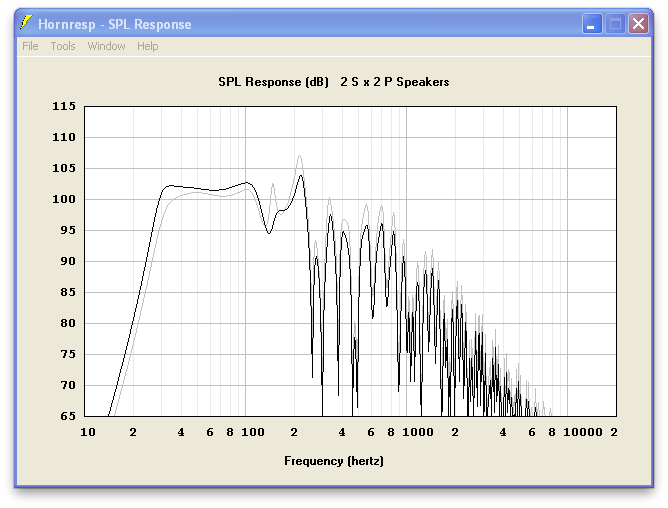Open the Help menu

[x=147, y=46]
